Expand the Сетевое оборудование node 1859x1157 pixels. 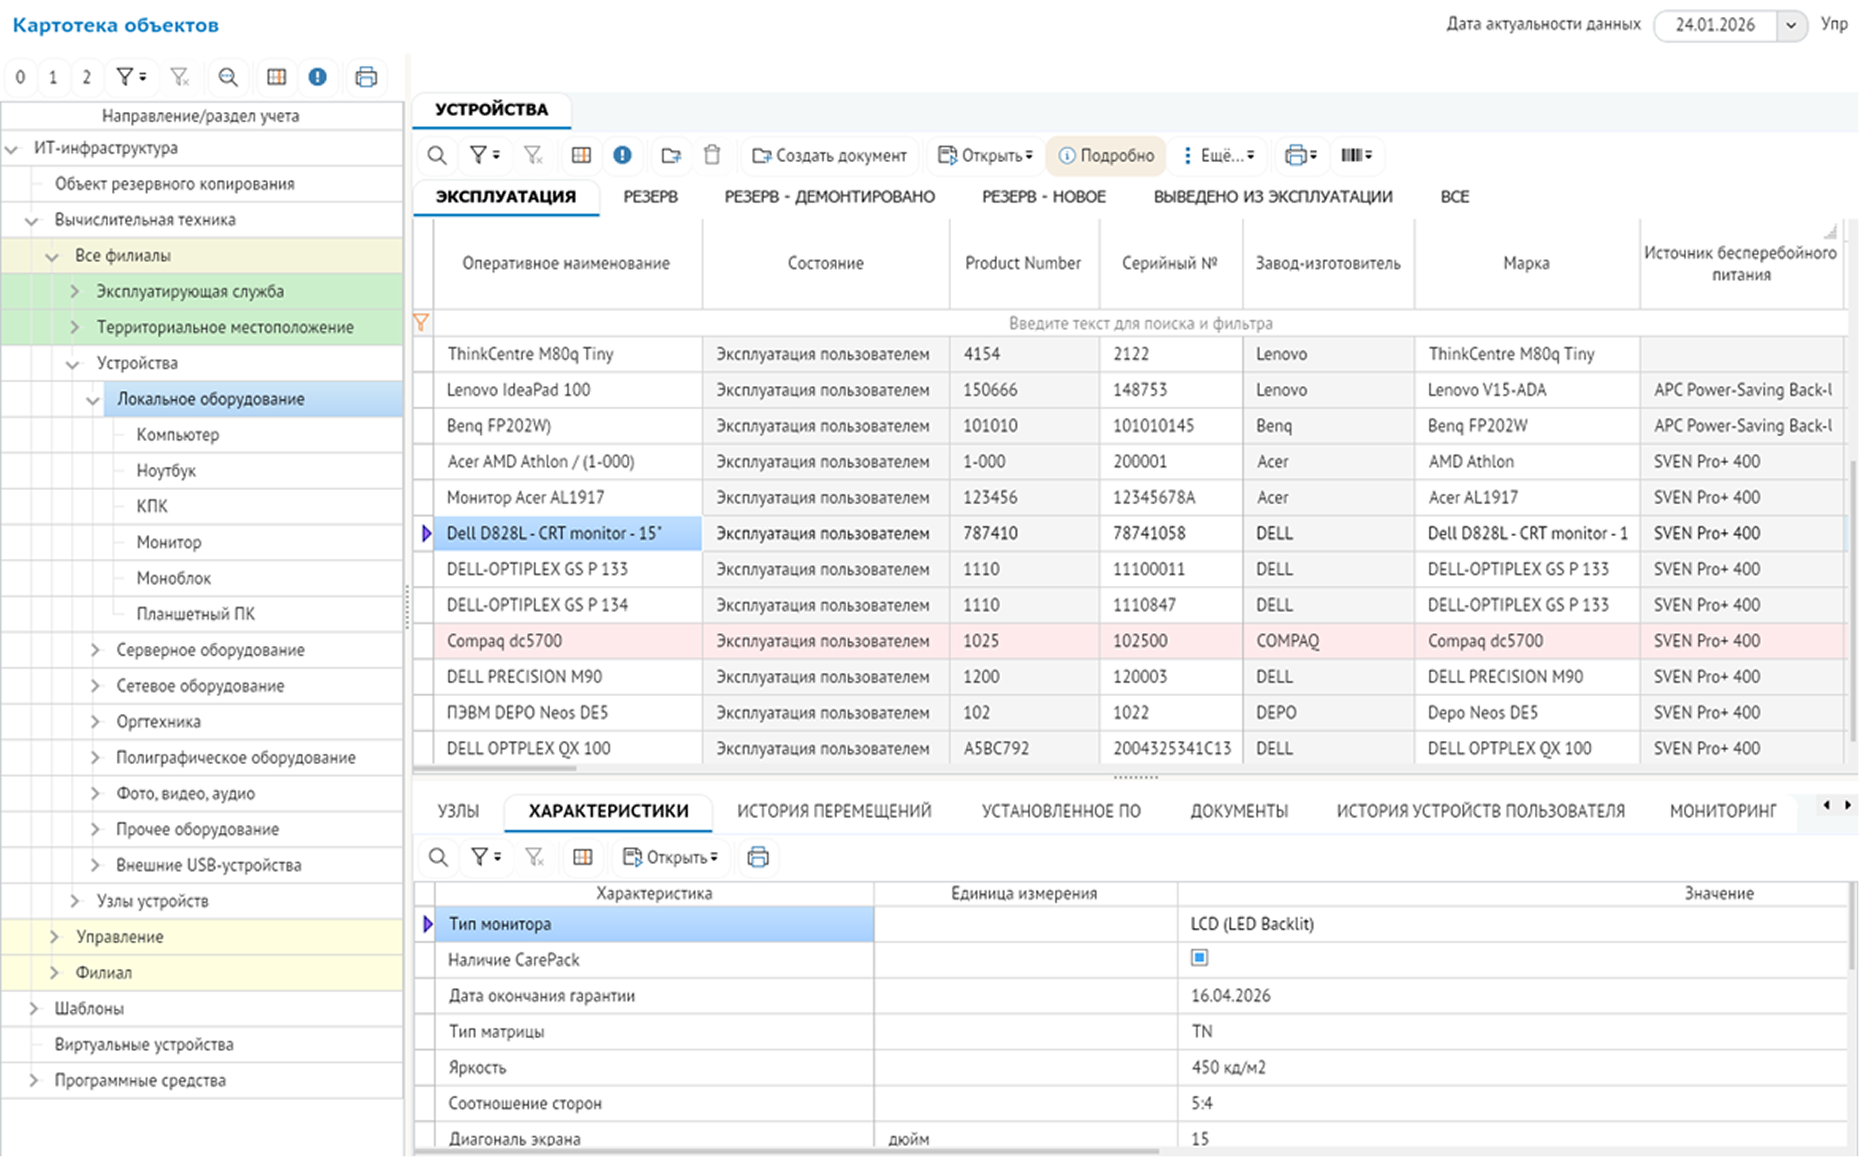pos(95,686)
